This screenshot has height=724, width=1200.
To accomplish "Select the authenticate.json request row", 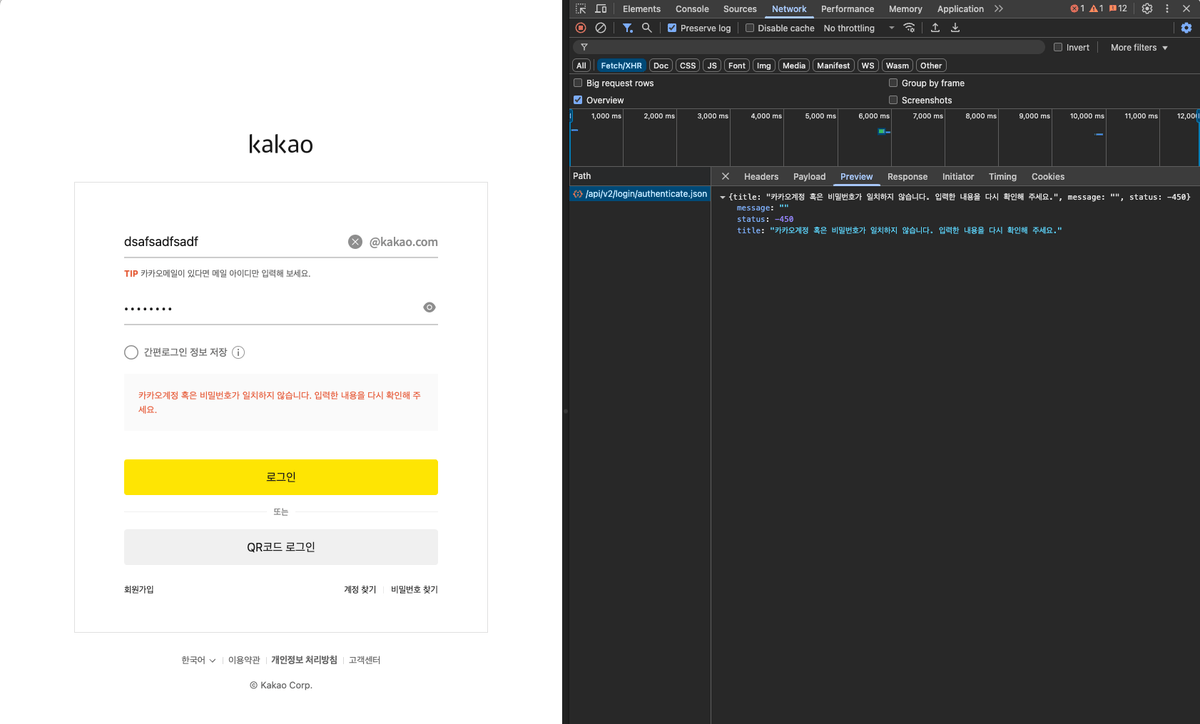I will [640, 194].
